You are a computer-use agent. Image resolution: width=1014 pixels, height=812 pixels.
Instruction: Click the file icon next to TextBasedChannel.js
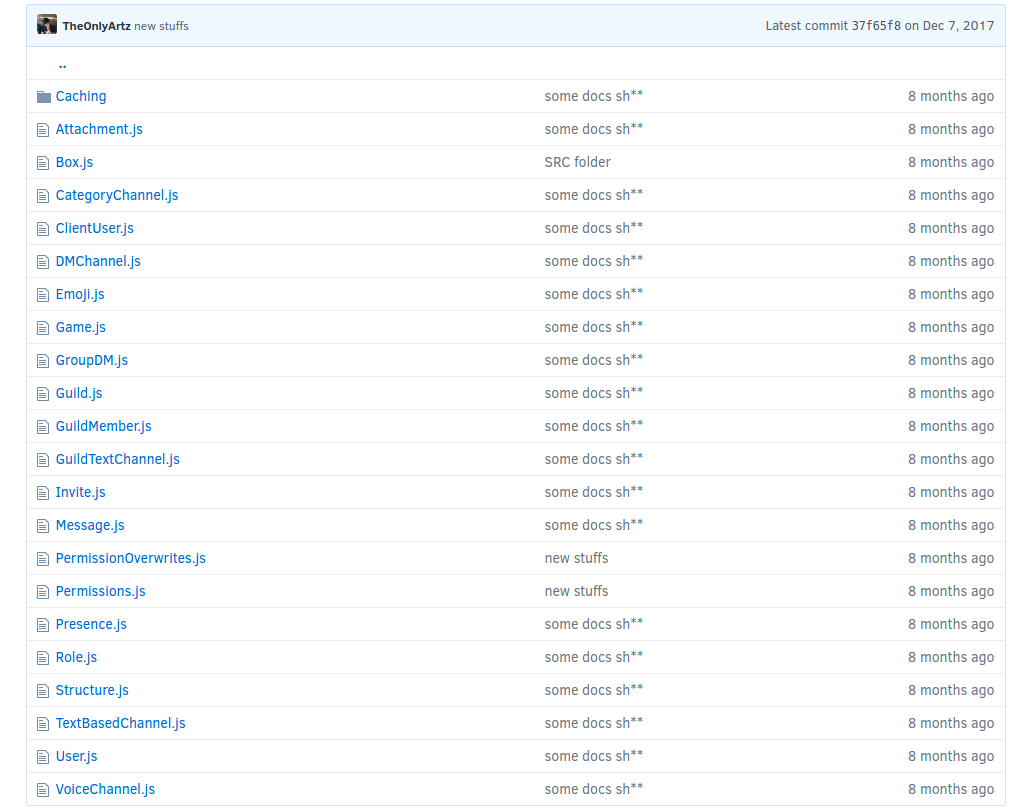coord(43,723)
